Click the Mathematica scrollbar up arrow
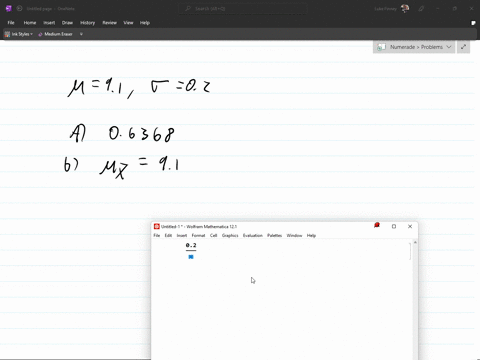Image resolution: width=480 pixels, height=360 pixels. click(x=415, y=242)
